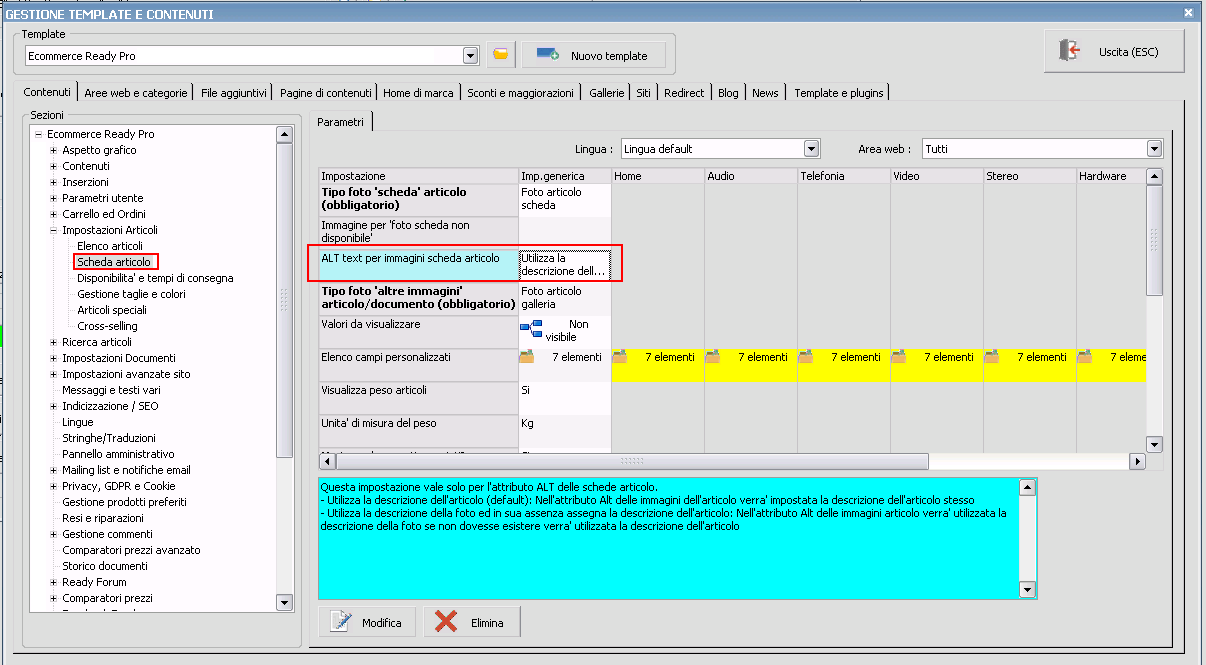Expand the Indicizzazione / SEO node
Screen dimensions: 1206x665
tap(53, 406)
